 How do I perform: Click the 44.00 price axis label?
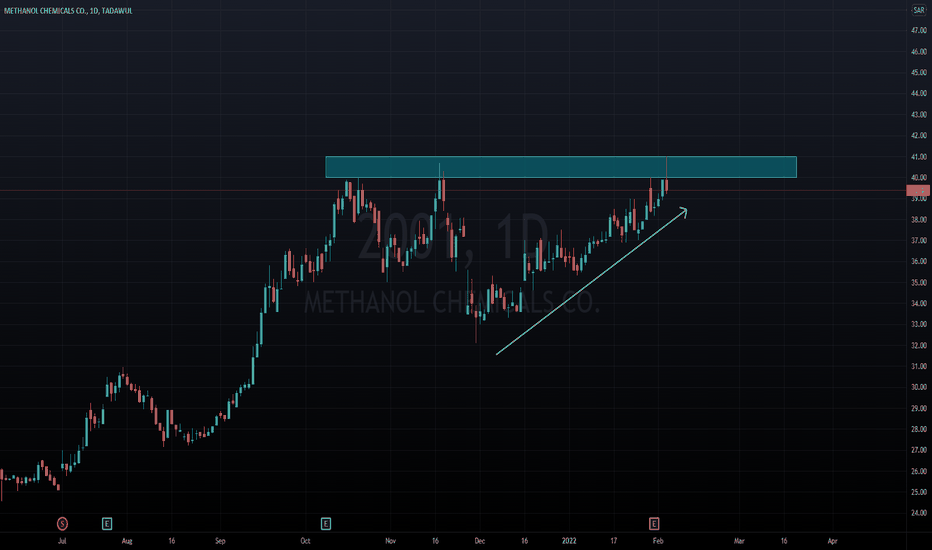click(919, 93)
